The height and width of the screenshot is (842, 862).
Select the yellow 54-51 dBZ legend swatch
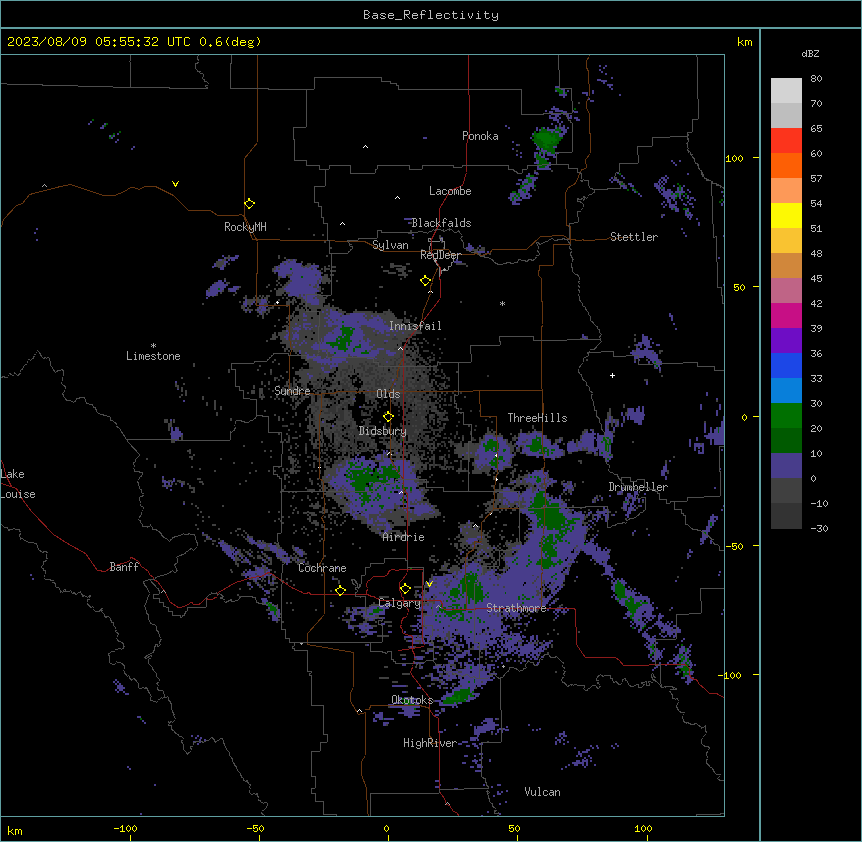[x=786, y=216]
